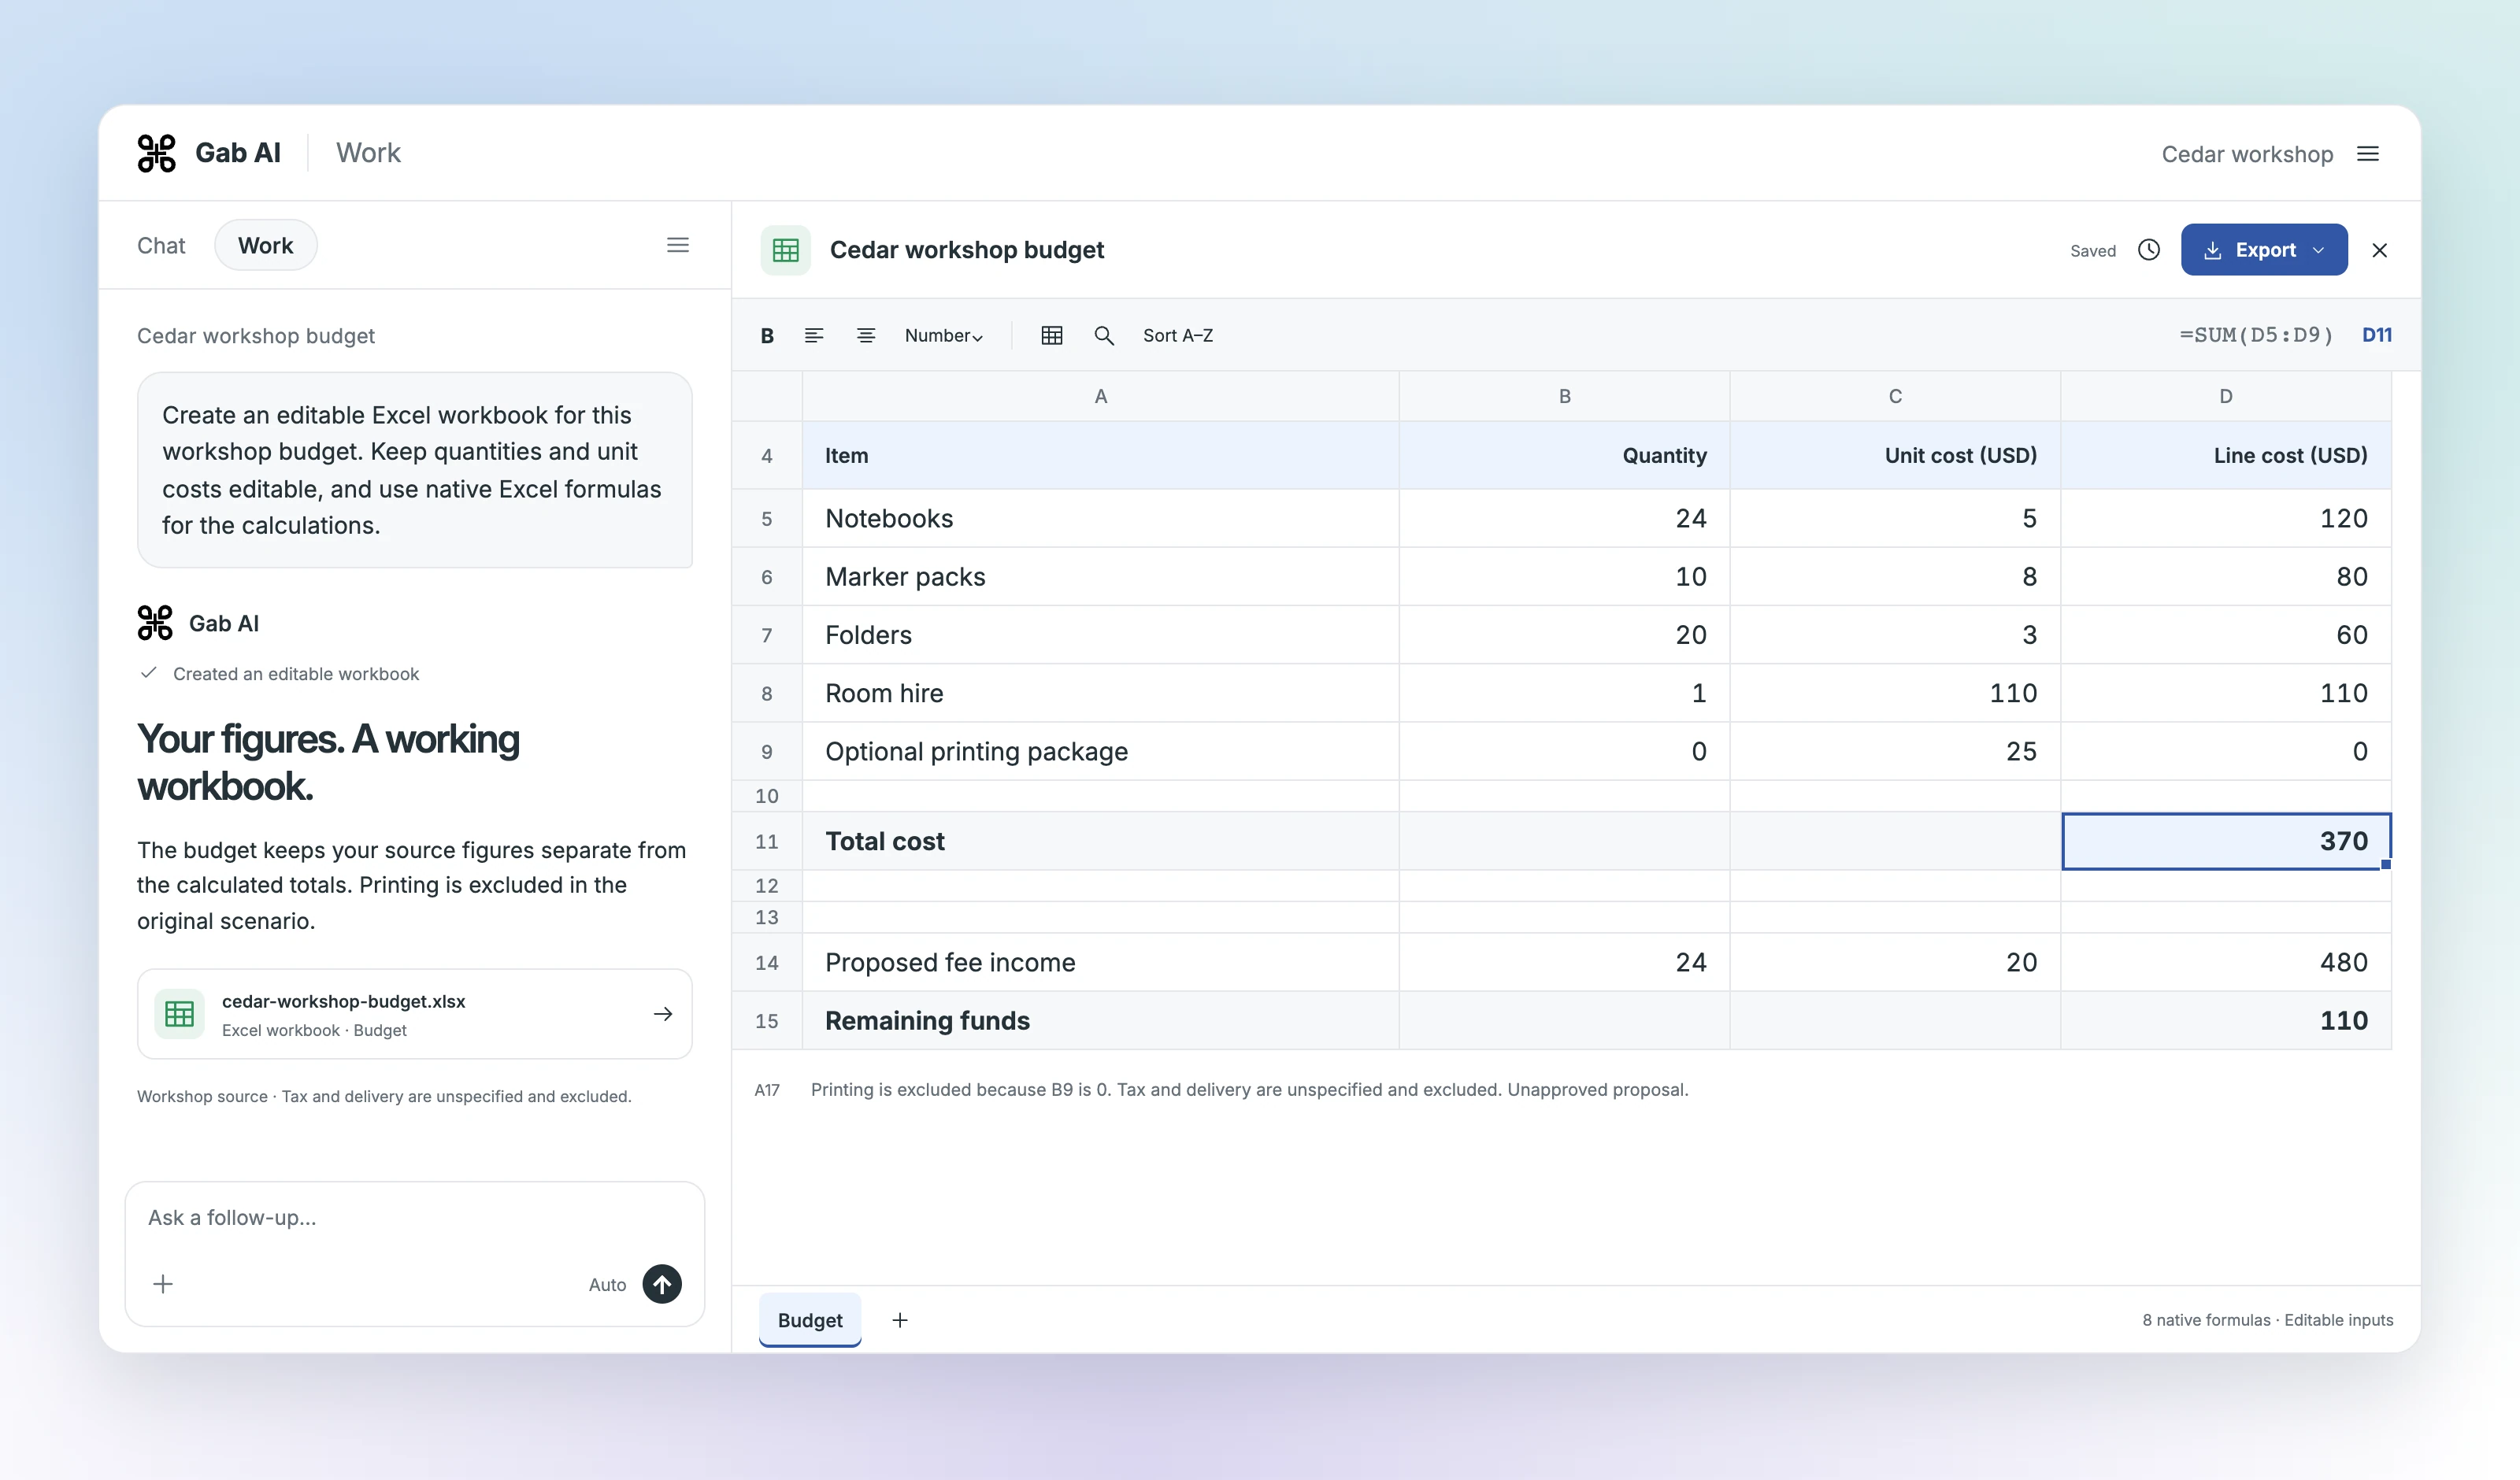This screenshot has width=2520, height=1480.
Task: Open the Number format dropdown
Action: 943,336
